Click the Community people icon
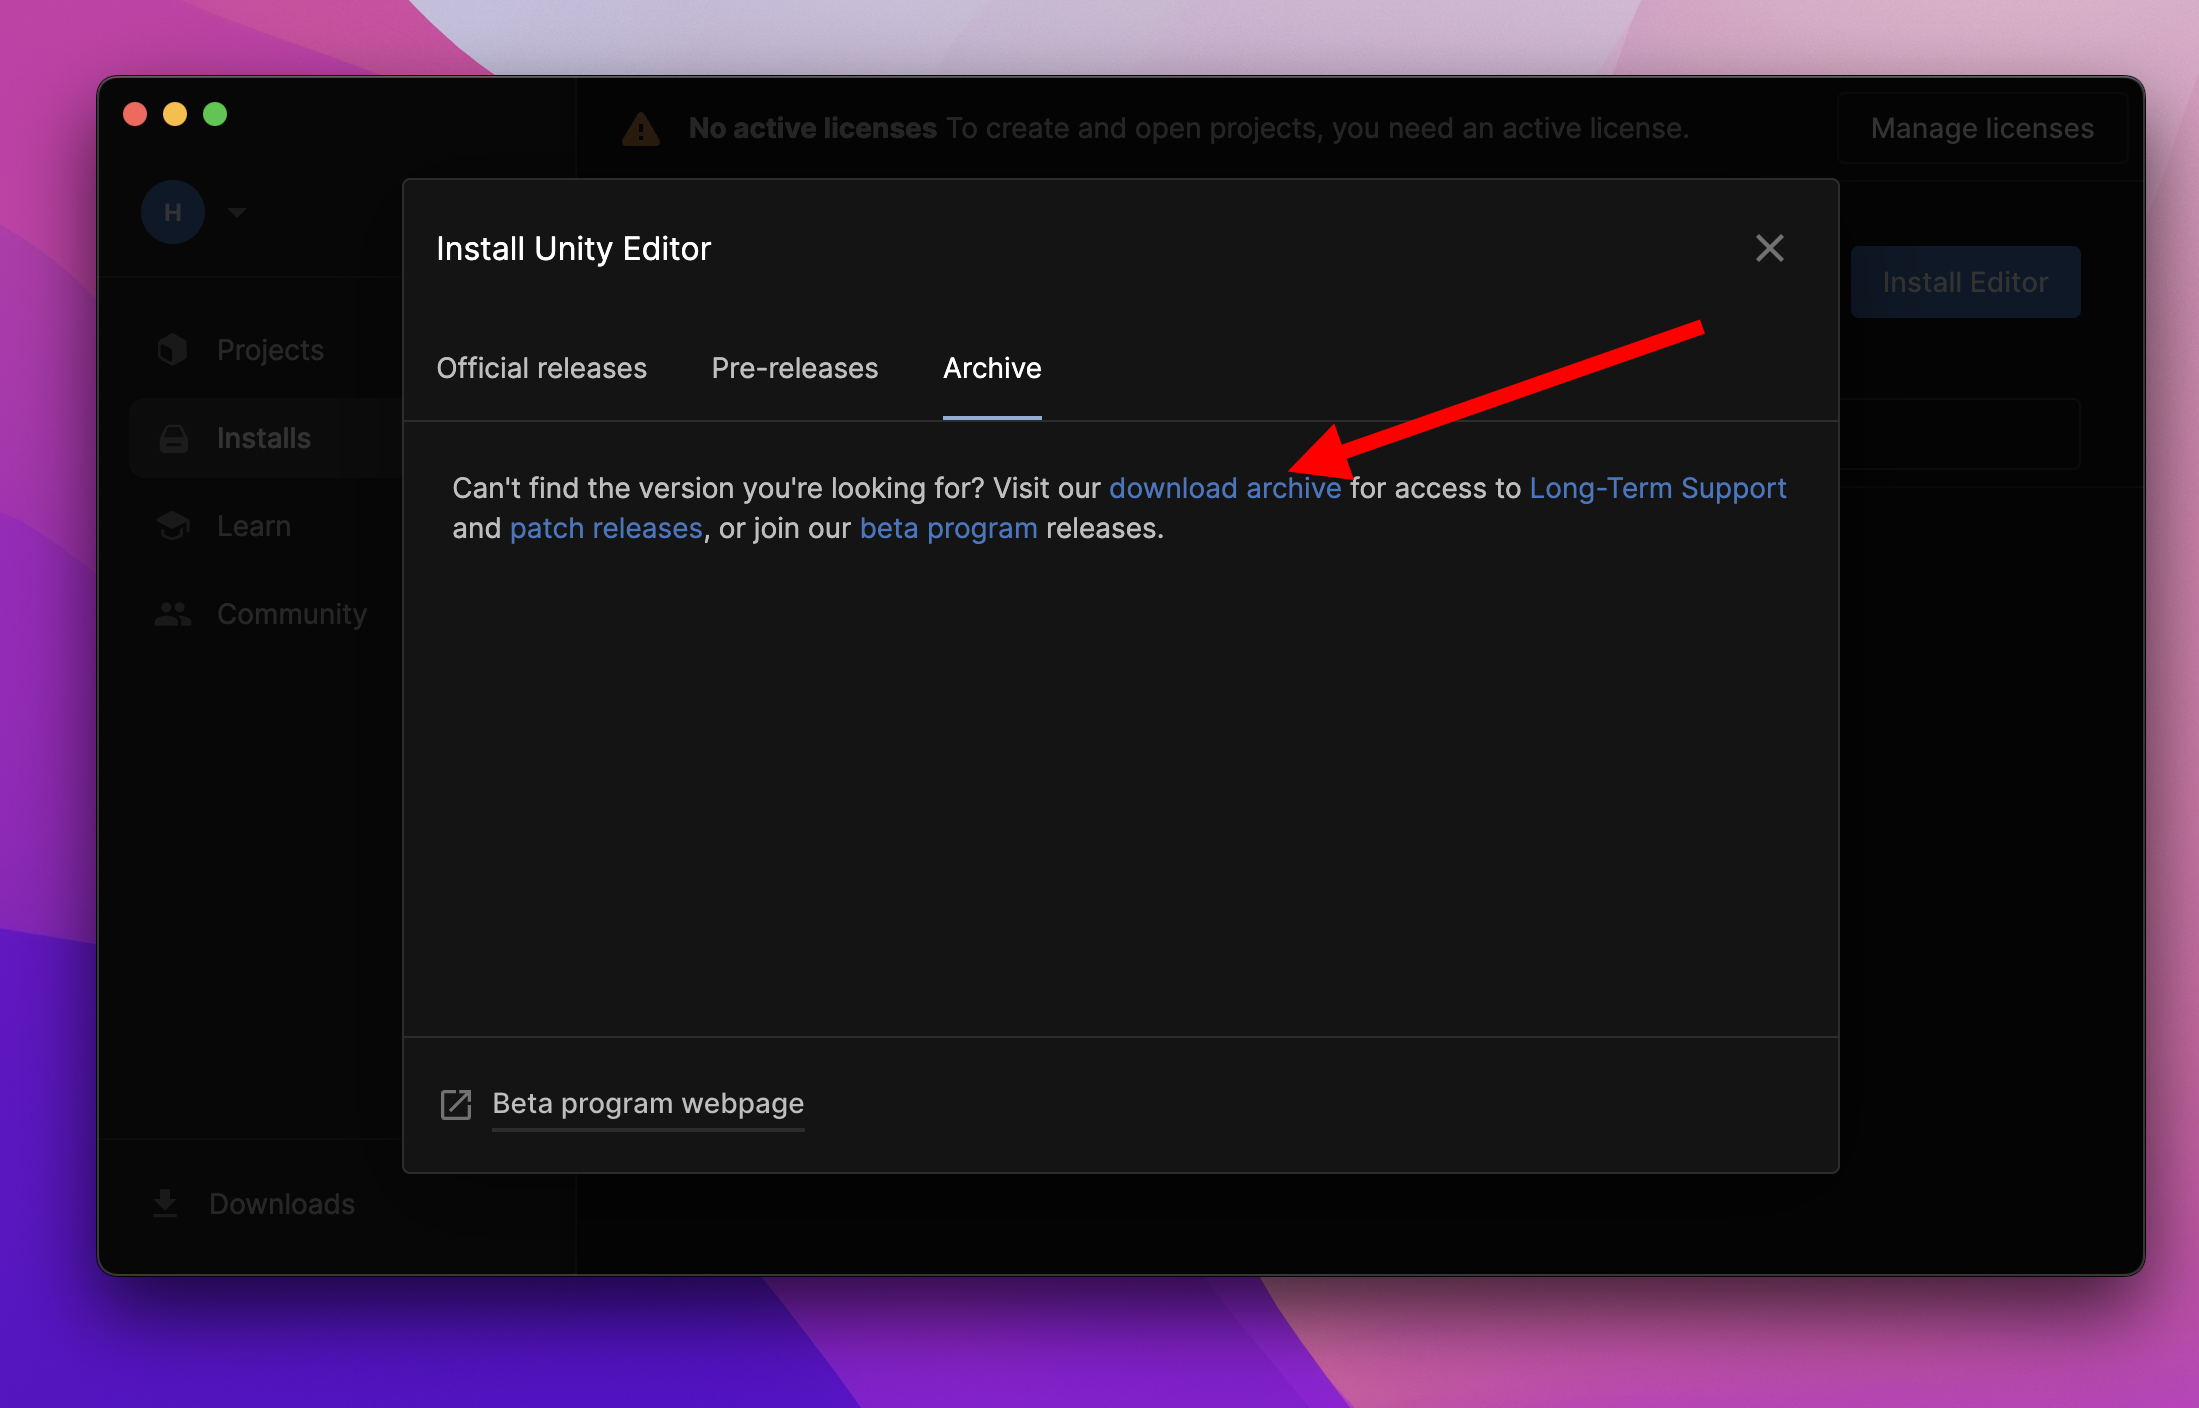The height and width of the screenshot is (1408, 2199). (173, 614)
